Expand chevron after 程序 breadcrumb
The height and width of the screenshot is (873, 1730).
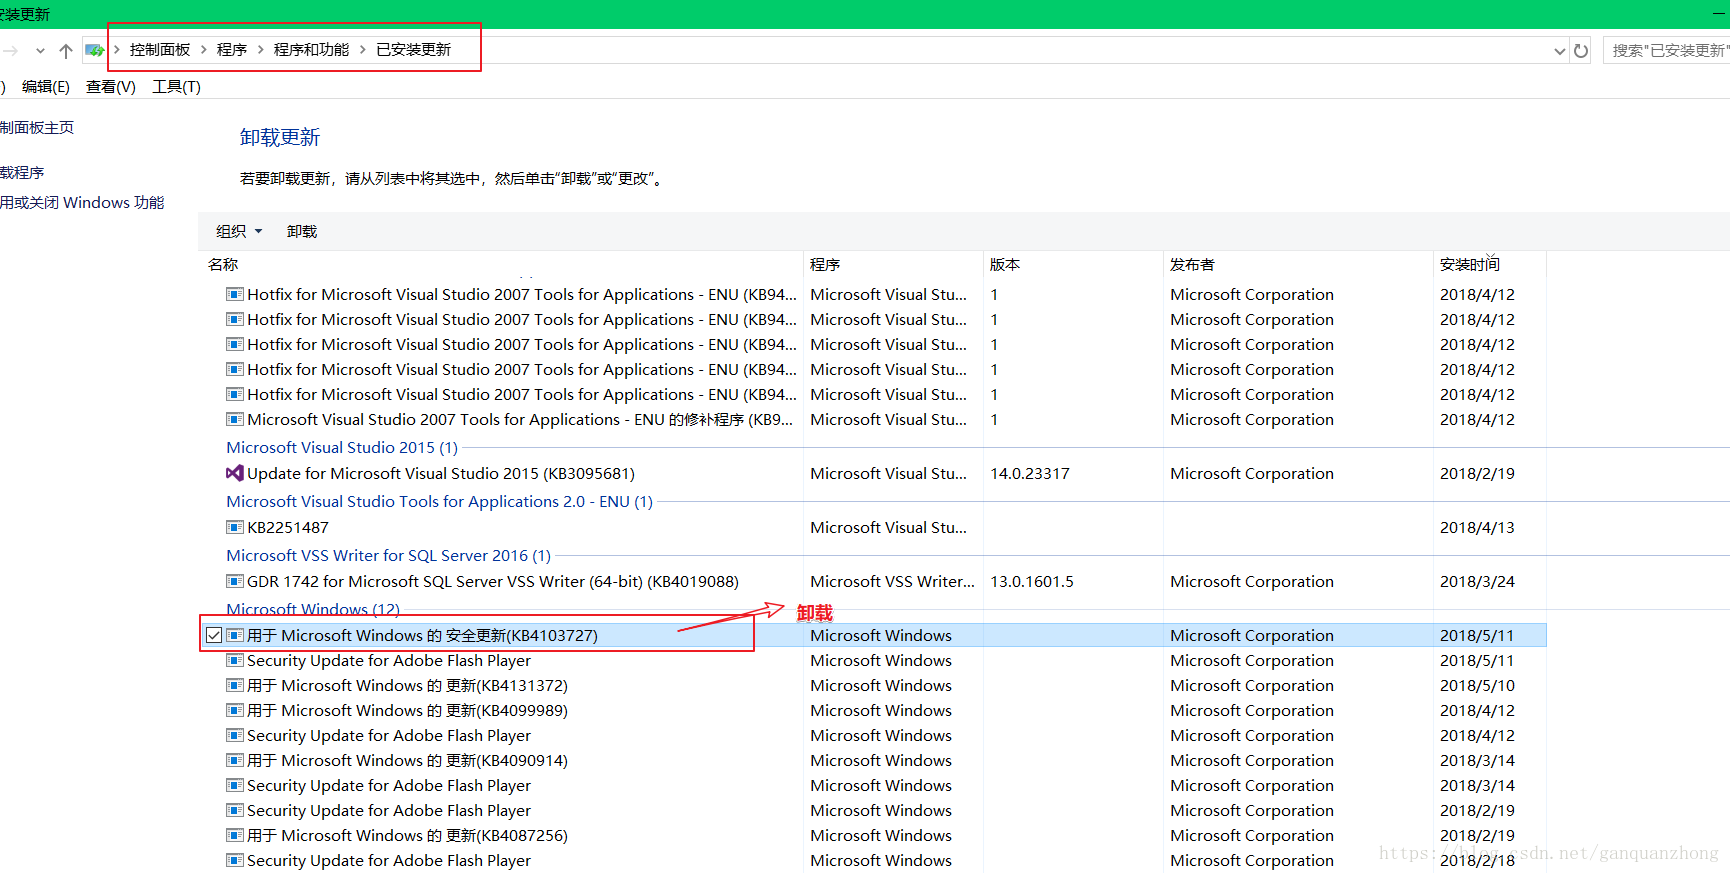[x=261, y=50]
